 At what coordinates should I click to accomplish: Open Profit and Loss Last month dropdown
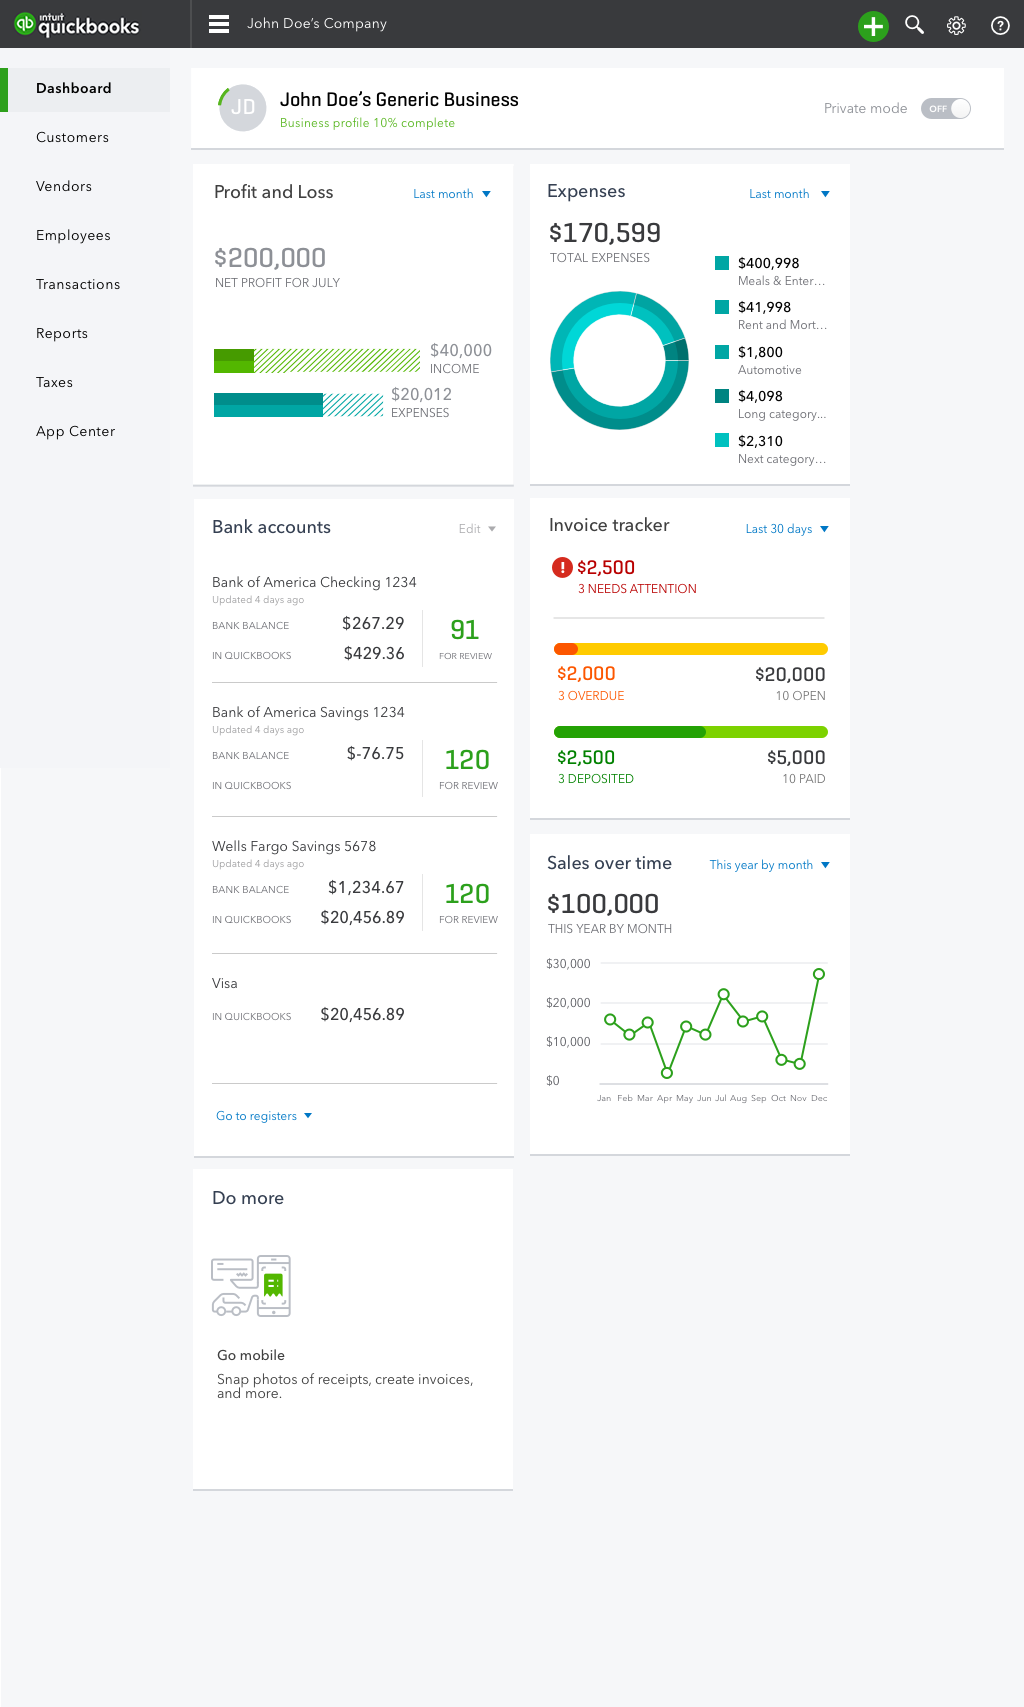point(452,194)
